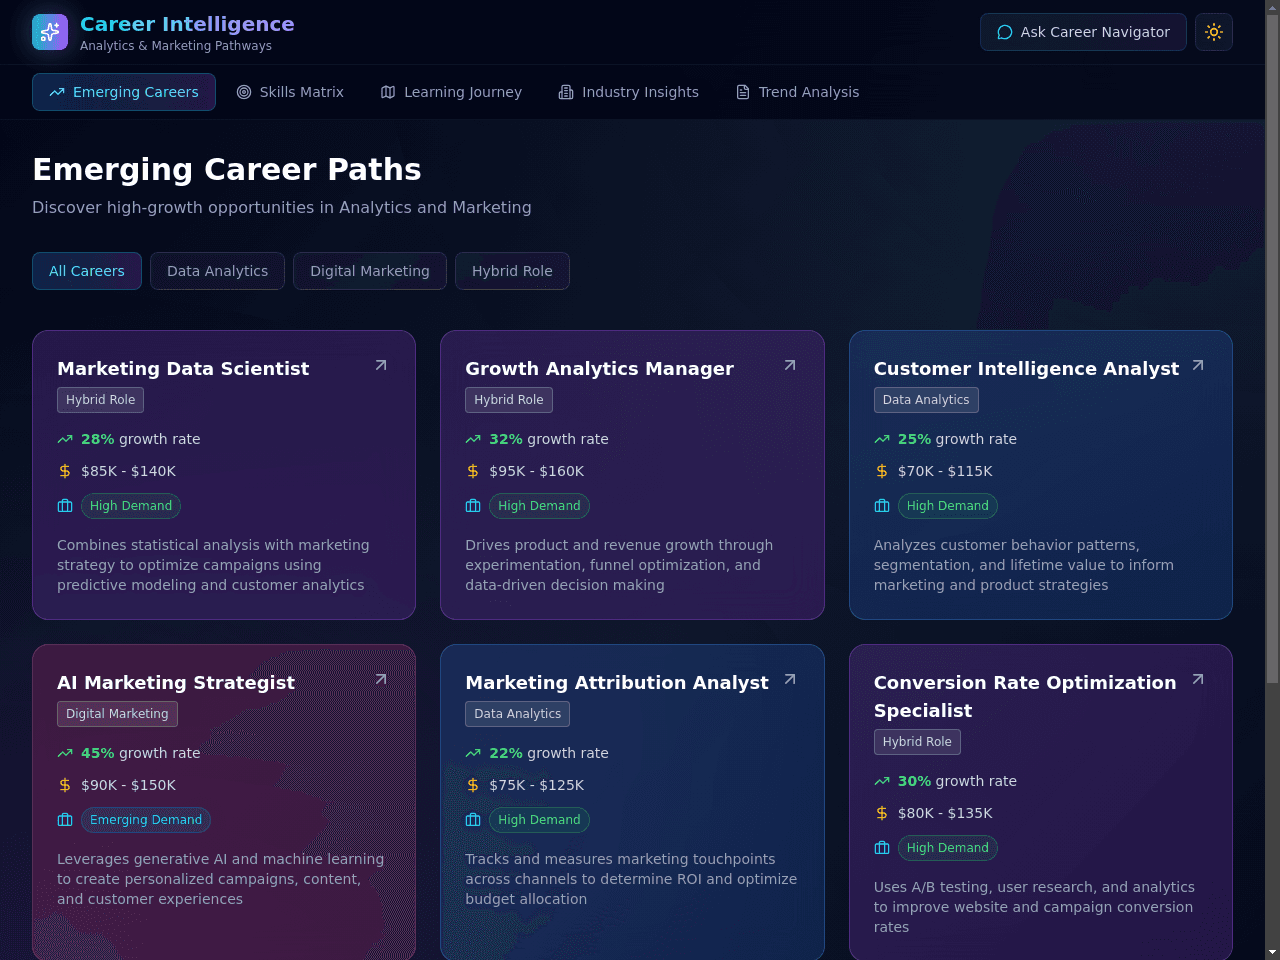Viewport: 1280px width, 960px height.
Task: Toggle the light/dark theme sun icon
Action: [1214, 32]
